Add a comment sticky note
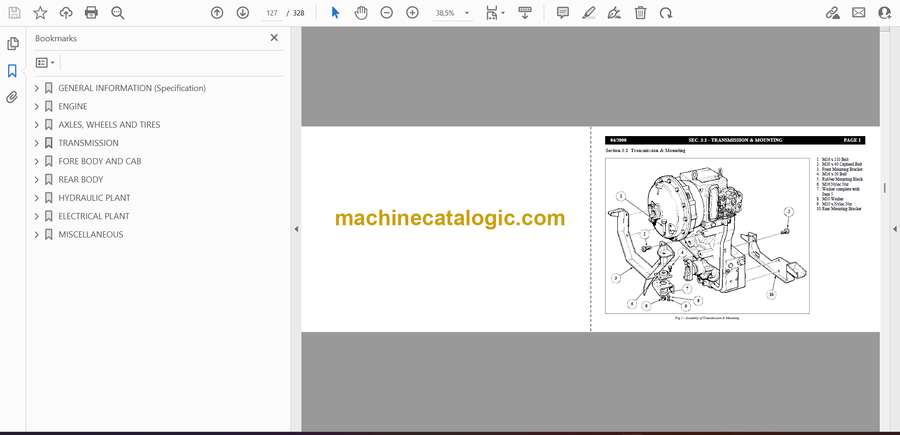The height and width of the screenshot is (435, 900). pos(563,13)
